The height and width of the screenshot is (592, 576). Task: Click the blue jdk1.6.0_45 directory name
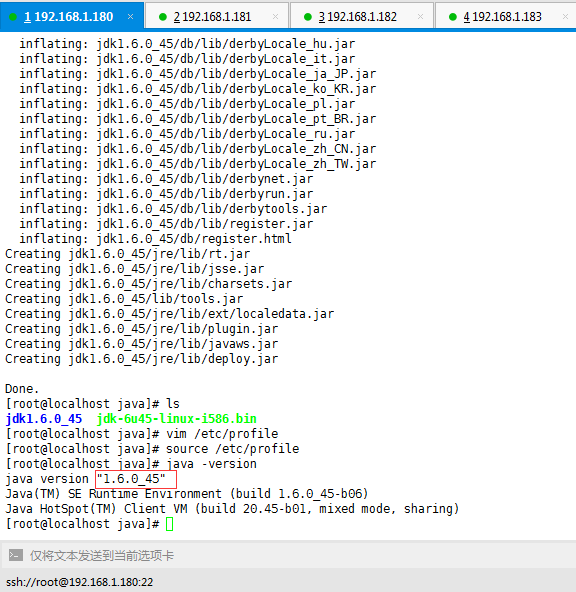[43, 419]
